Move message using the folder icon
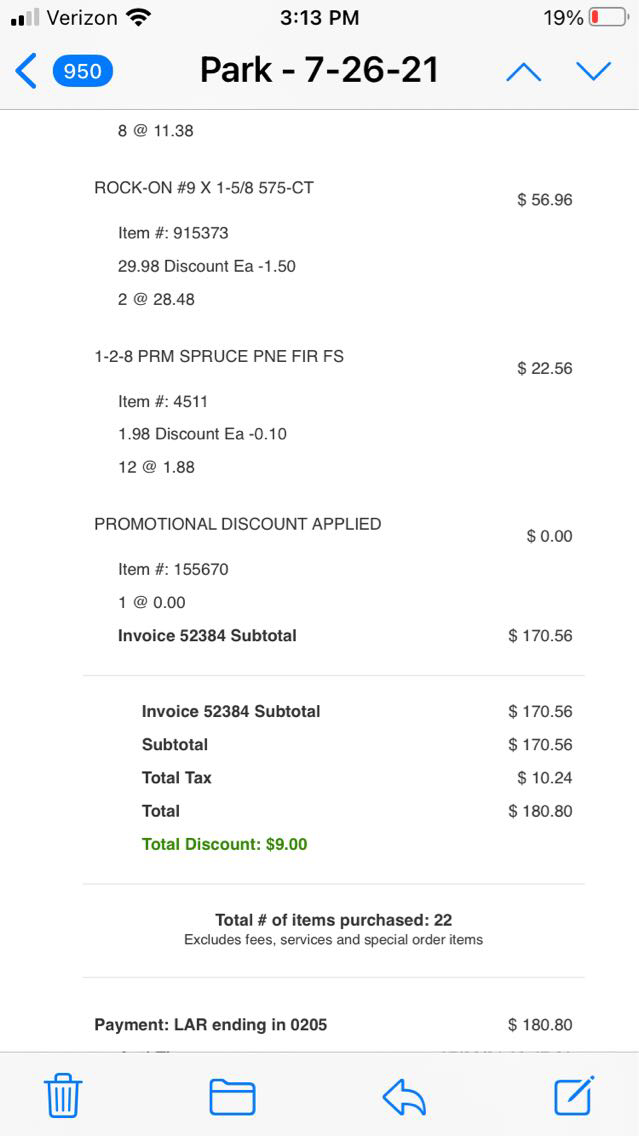The image size is (639, 1136). 232,1096
